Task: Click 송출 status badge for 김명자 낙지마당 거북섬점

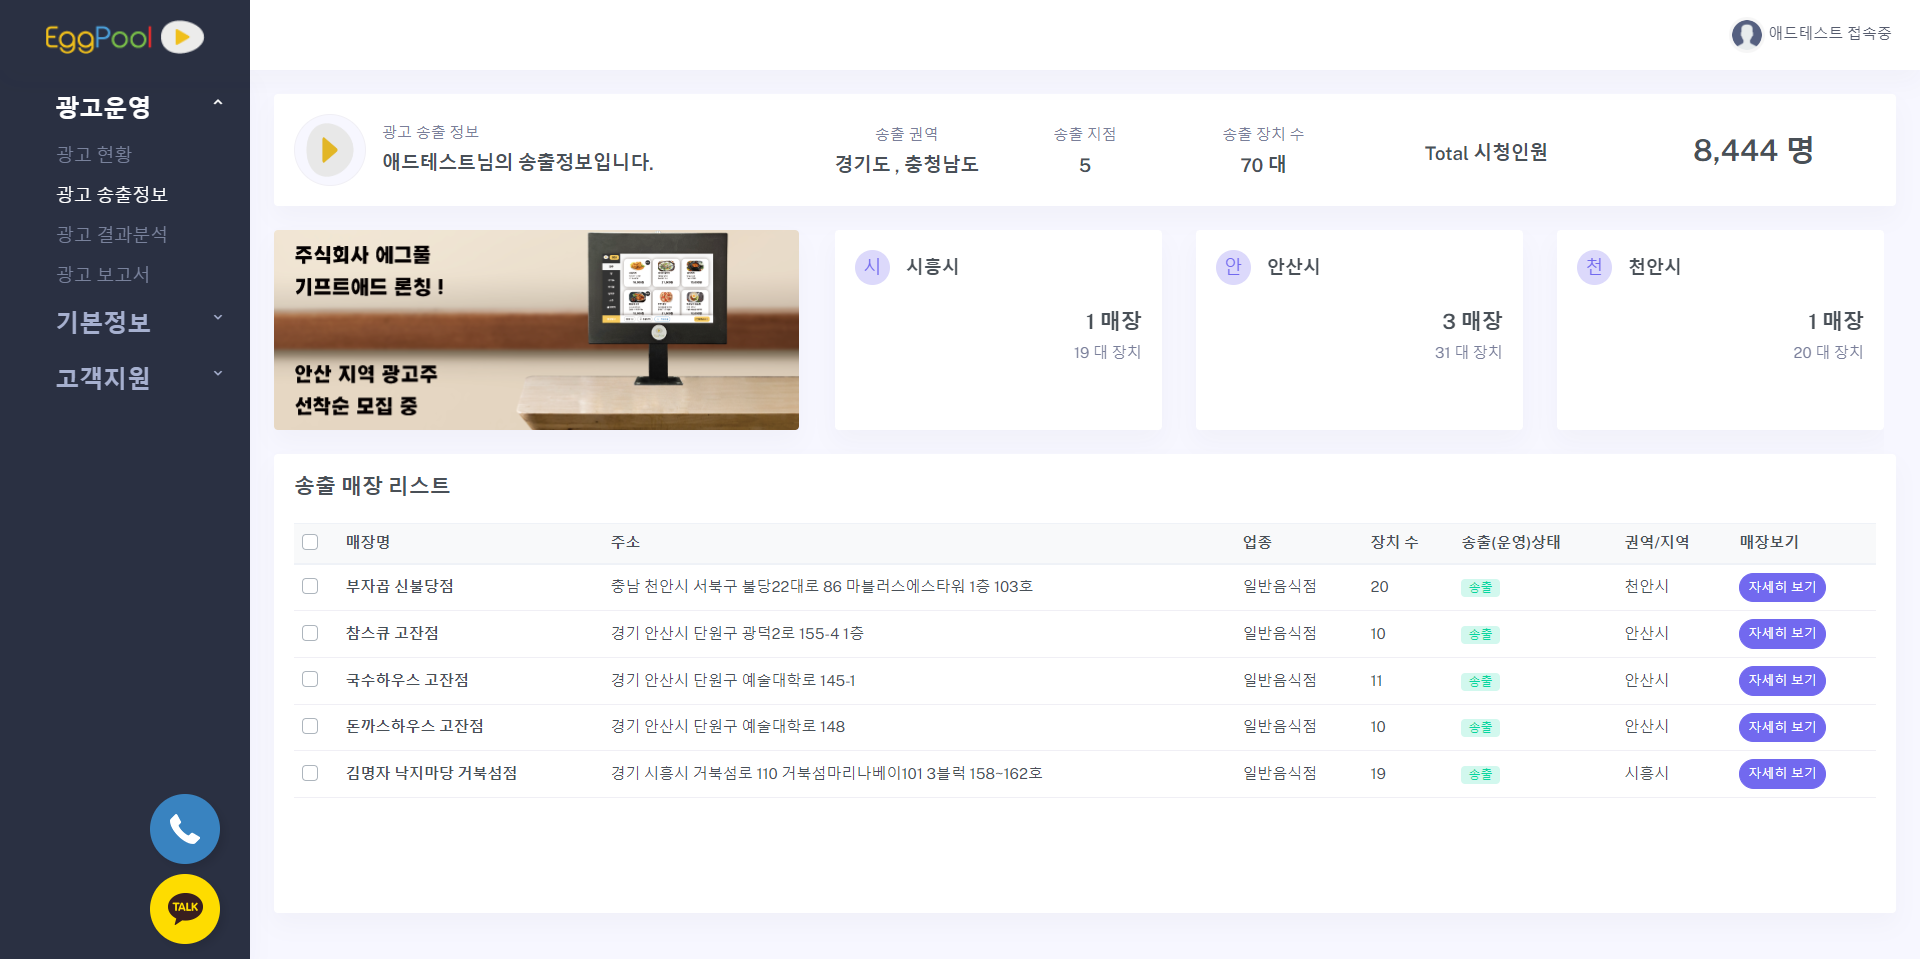Action: click(x=1480, y=775)
